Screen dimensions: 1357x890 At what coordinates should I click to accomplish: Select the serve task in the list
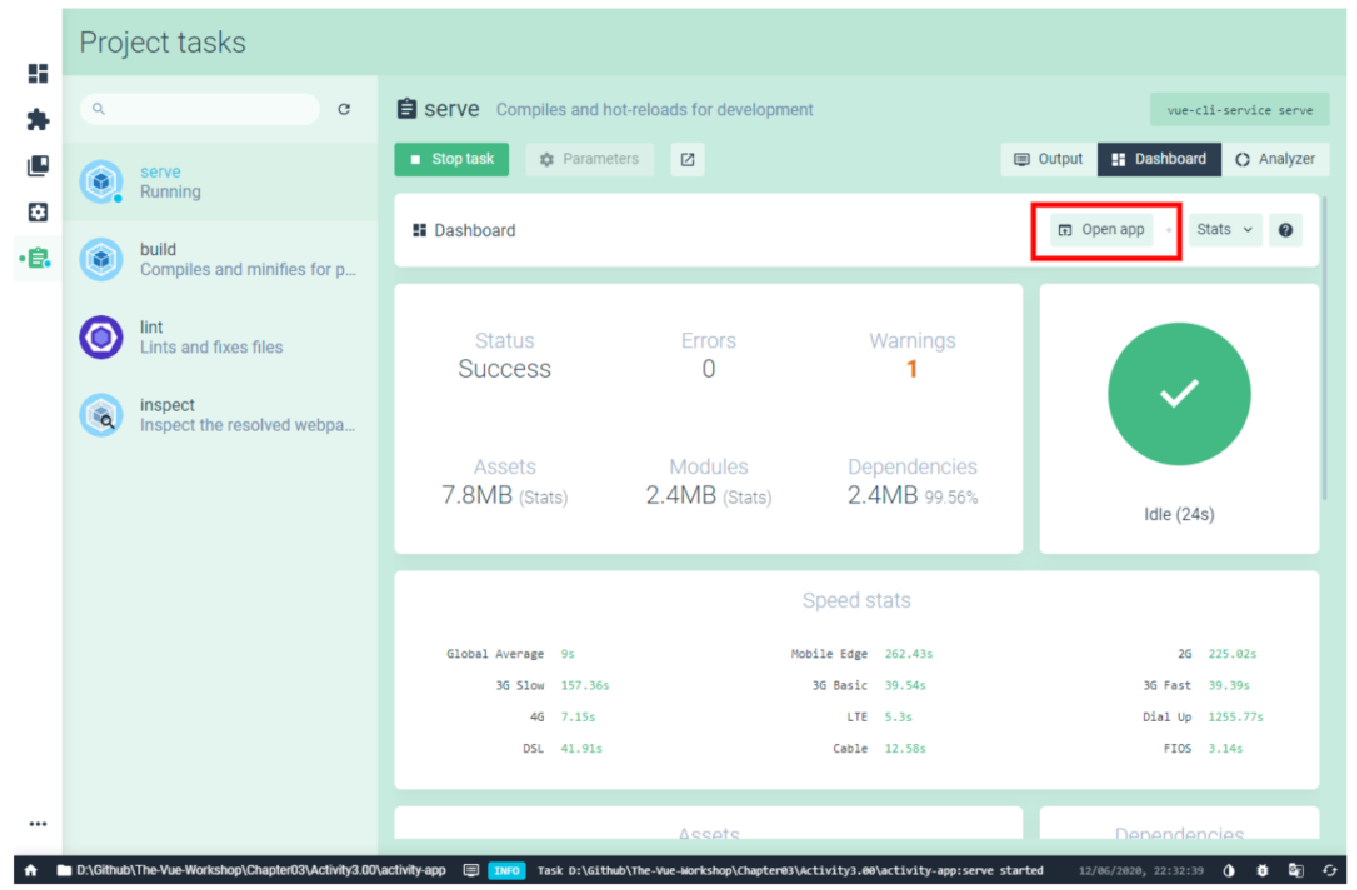[220, 182]
